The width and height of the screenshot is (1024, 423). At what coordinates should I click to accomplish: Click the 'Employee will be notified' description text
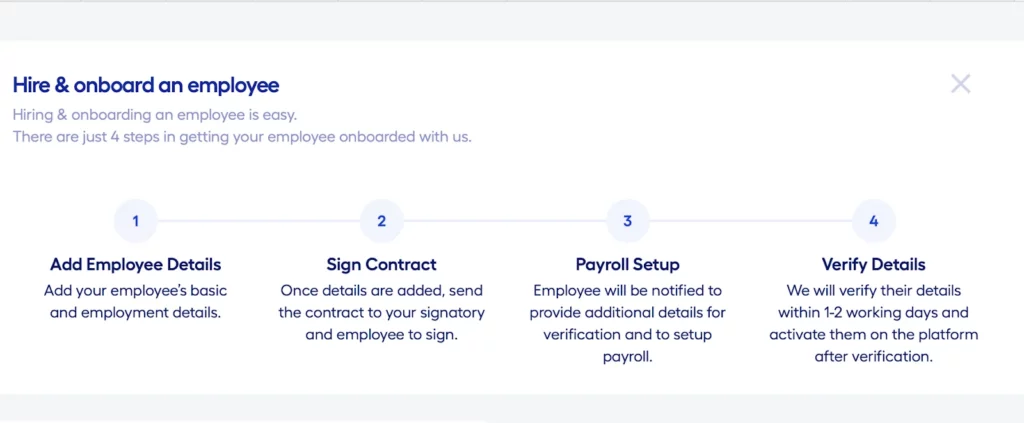tap(628, 324)
